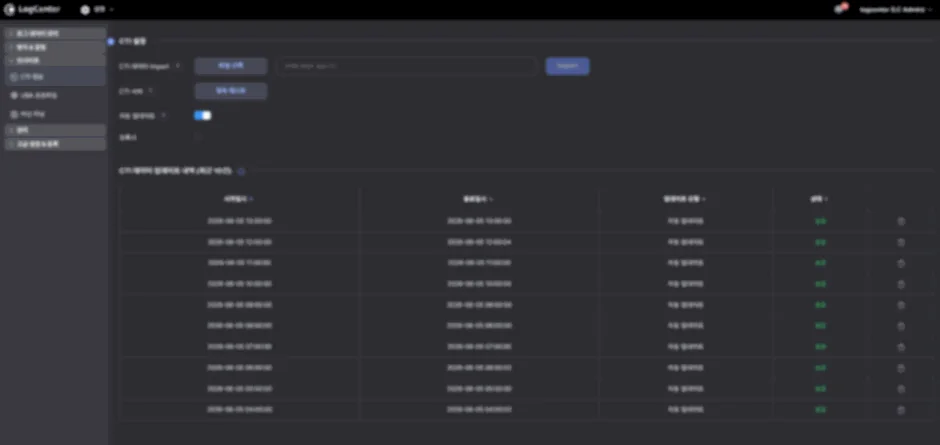Open the logcenter admin user dropdown

tap(896, 10)
